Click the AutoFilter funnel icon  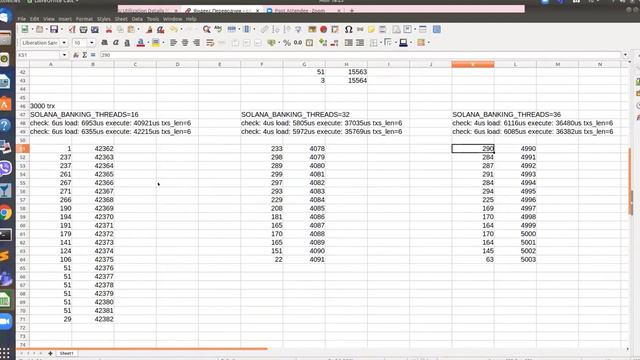pyautogui.click(x=298, y=29)
